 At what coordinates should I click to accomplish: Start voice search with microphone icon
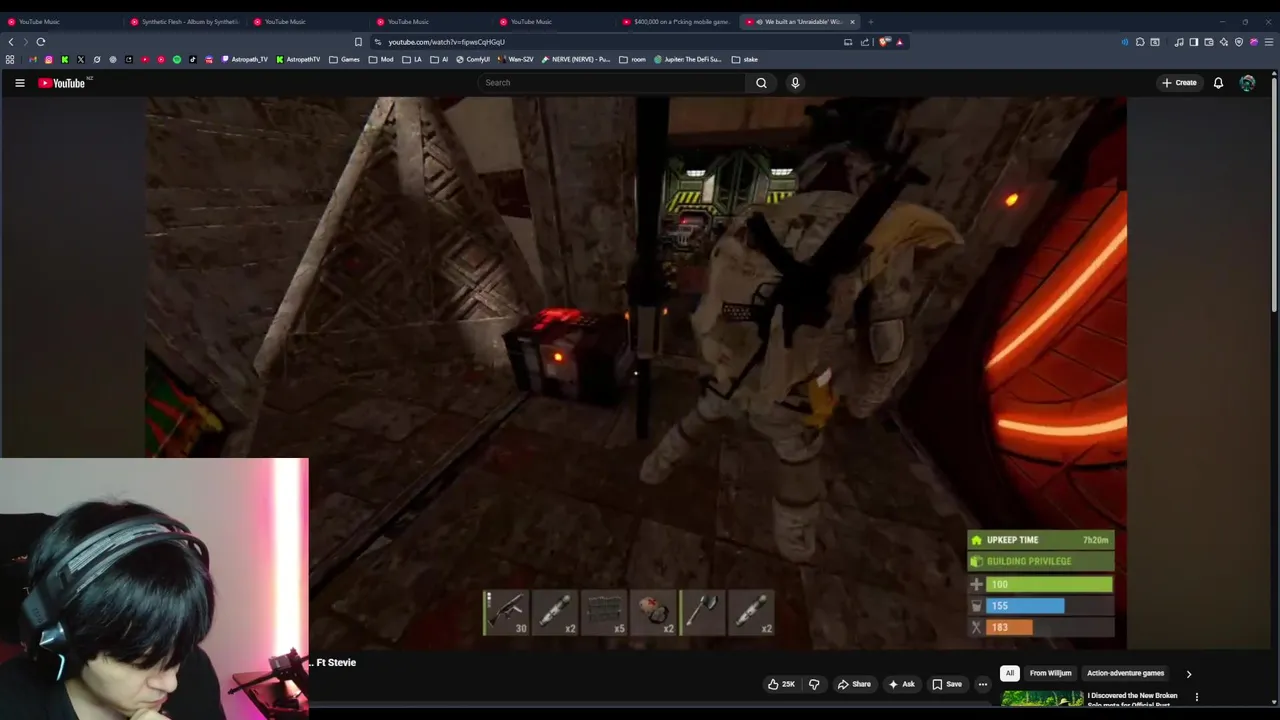795,83
